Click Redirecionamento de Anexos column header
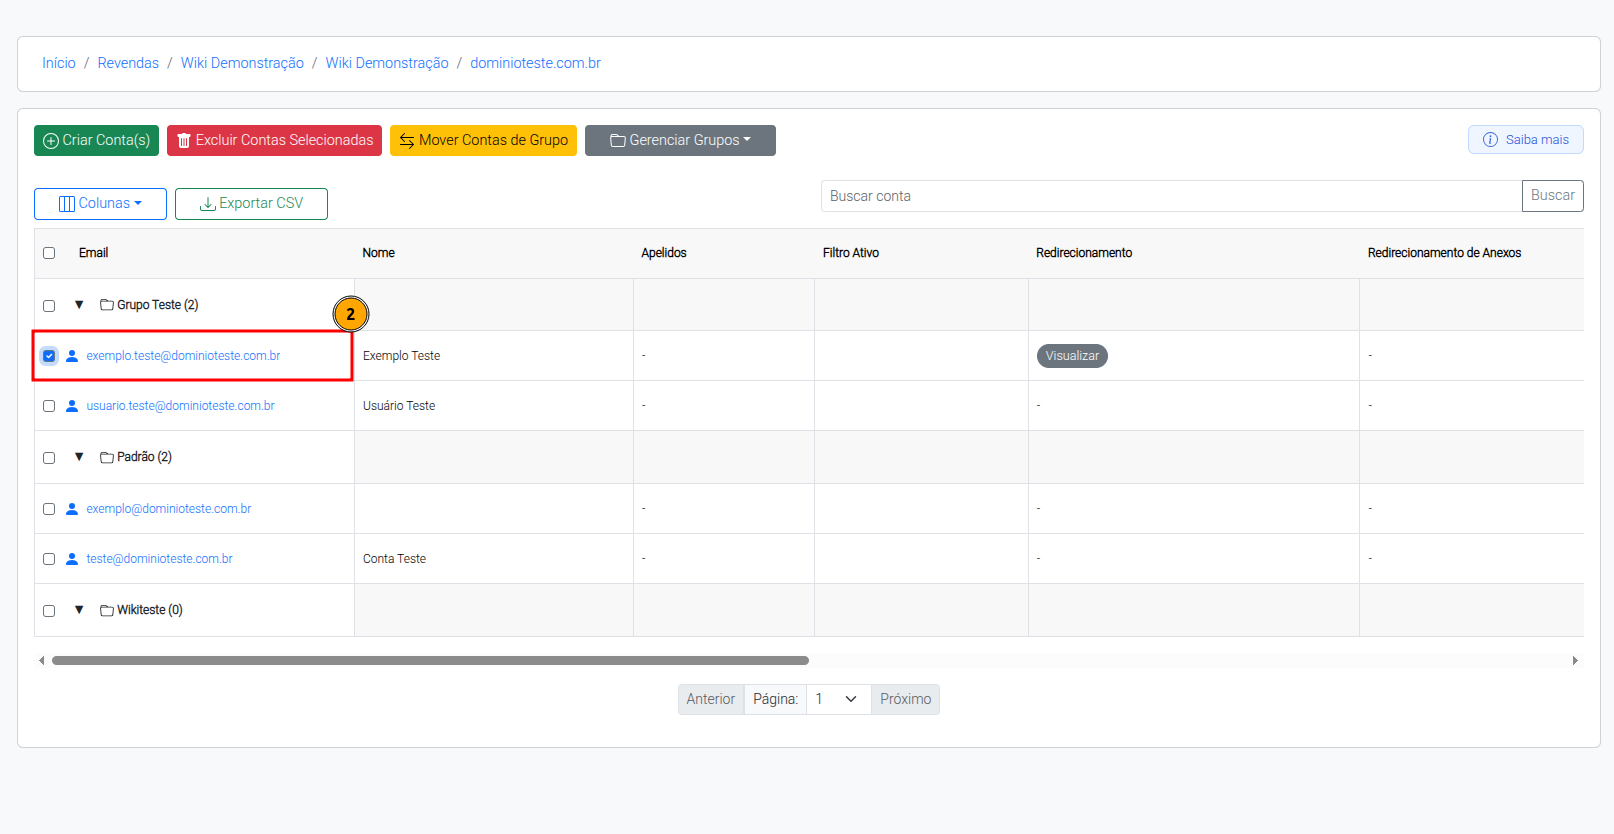The width and height of the screenshot is (1614, 834). point(1444,253)
